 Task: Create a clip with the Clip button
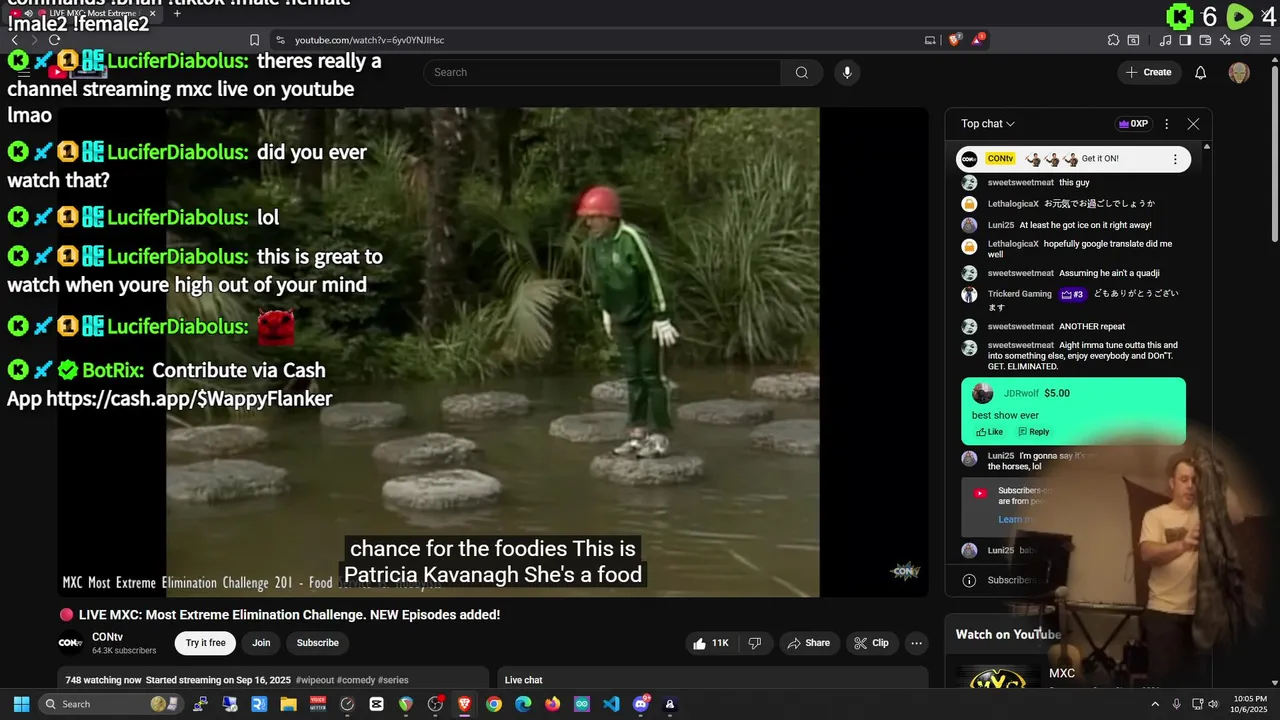point(871,643)
